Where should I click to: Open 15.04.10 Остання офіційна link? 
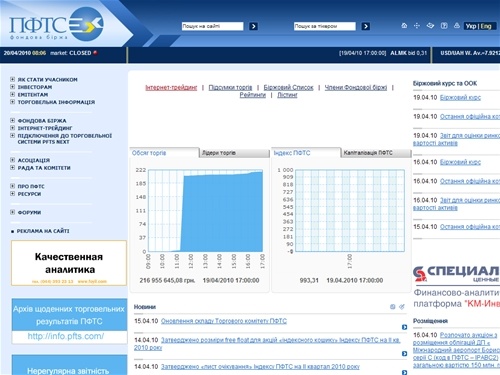[x=470, y=227]
